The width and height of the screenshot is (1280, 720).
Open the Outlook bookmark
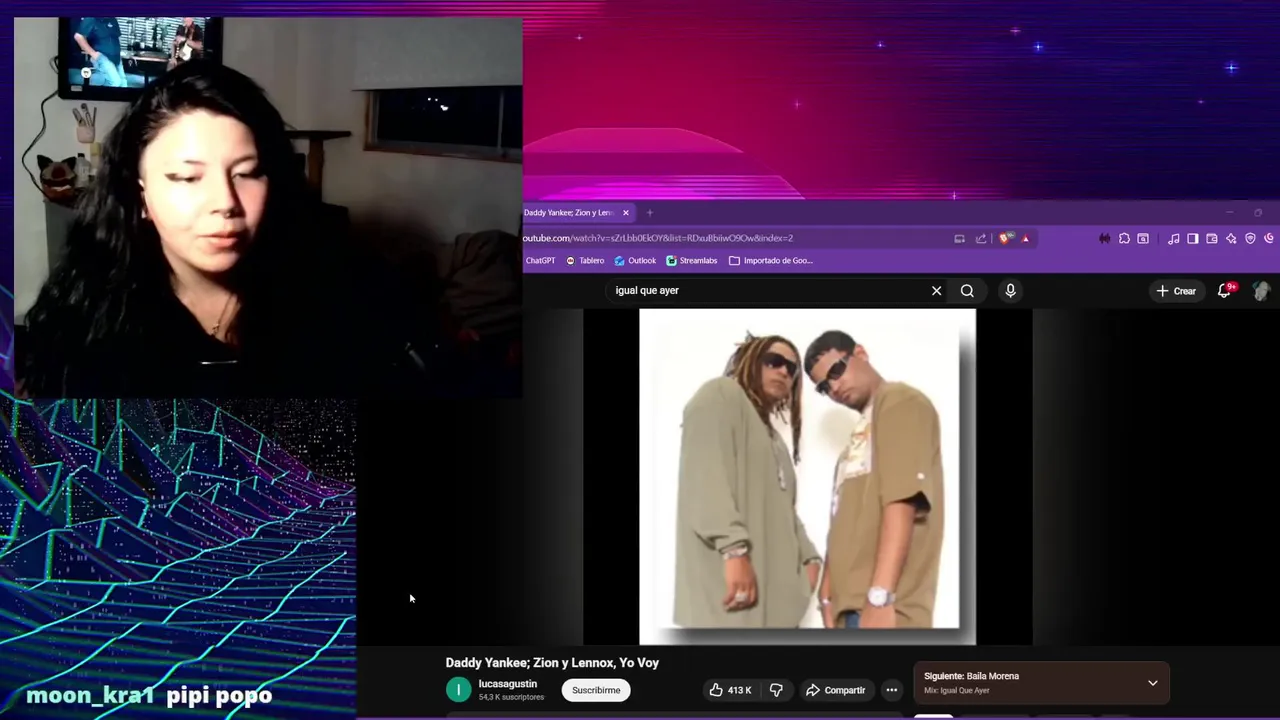coord(635,260)
